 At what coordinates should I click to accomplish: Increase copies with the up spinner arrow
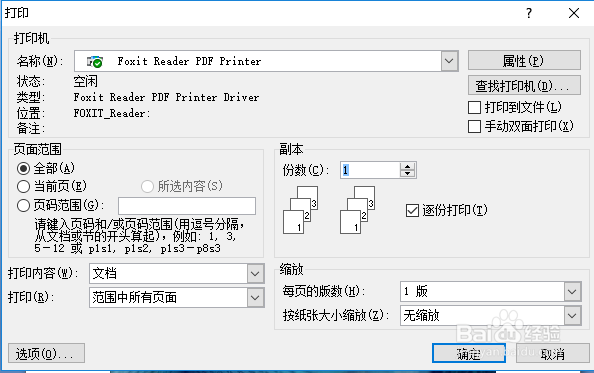(408, 167)
